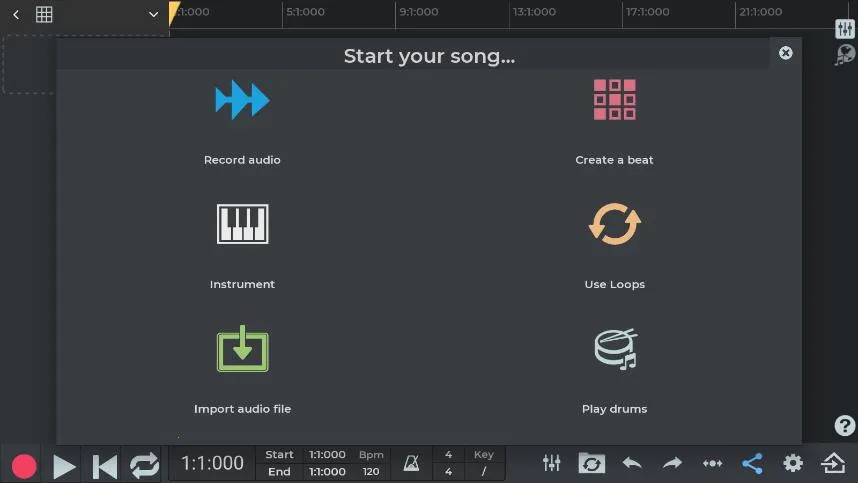
Task: Expand the dropdown chevron in the top-left panel
Action: coord(153,14)
